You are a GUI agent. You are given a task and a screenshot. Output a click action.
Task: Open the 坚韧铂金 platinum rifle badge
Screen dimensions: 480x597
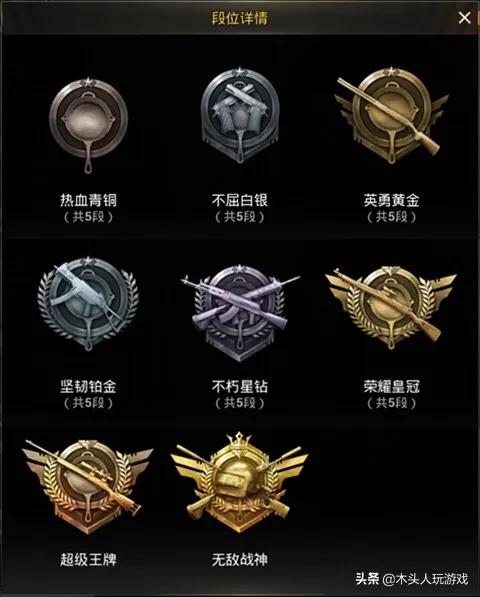pyautogui.click(x=88, y=303)
